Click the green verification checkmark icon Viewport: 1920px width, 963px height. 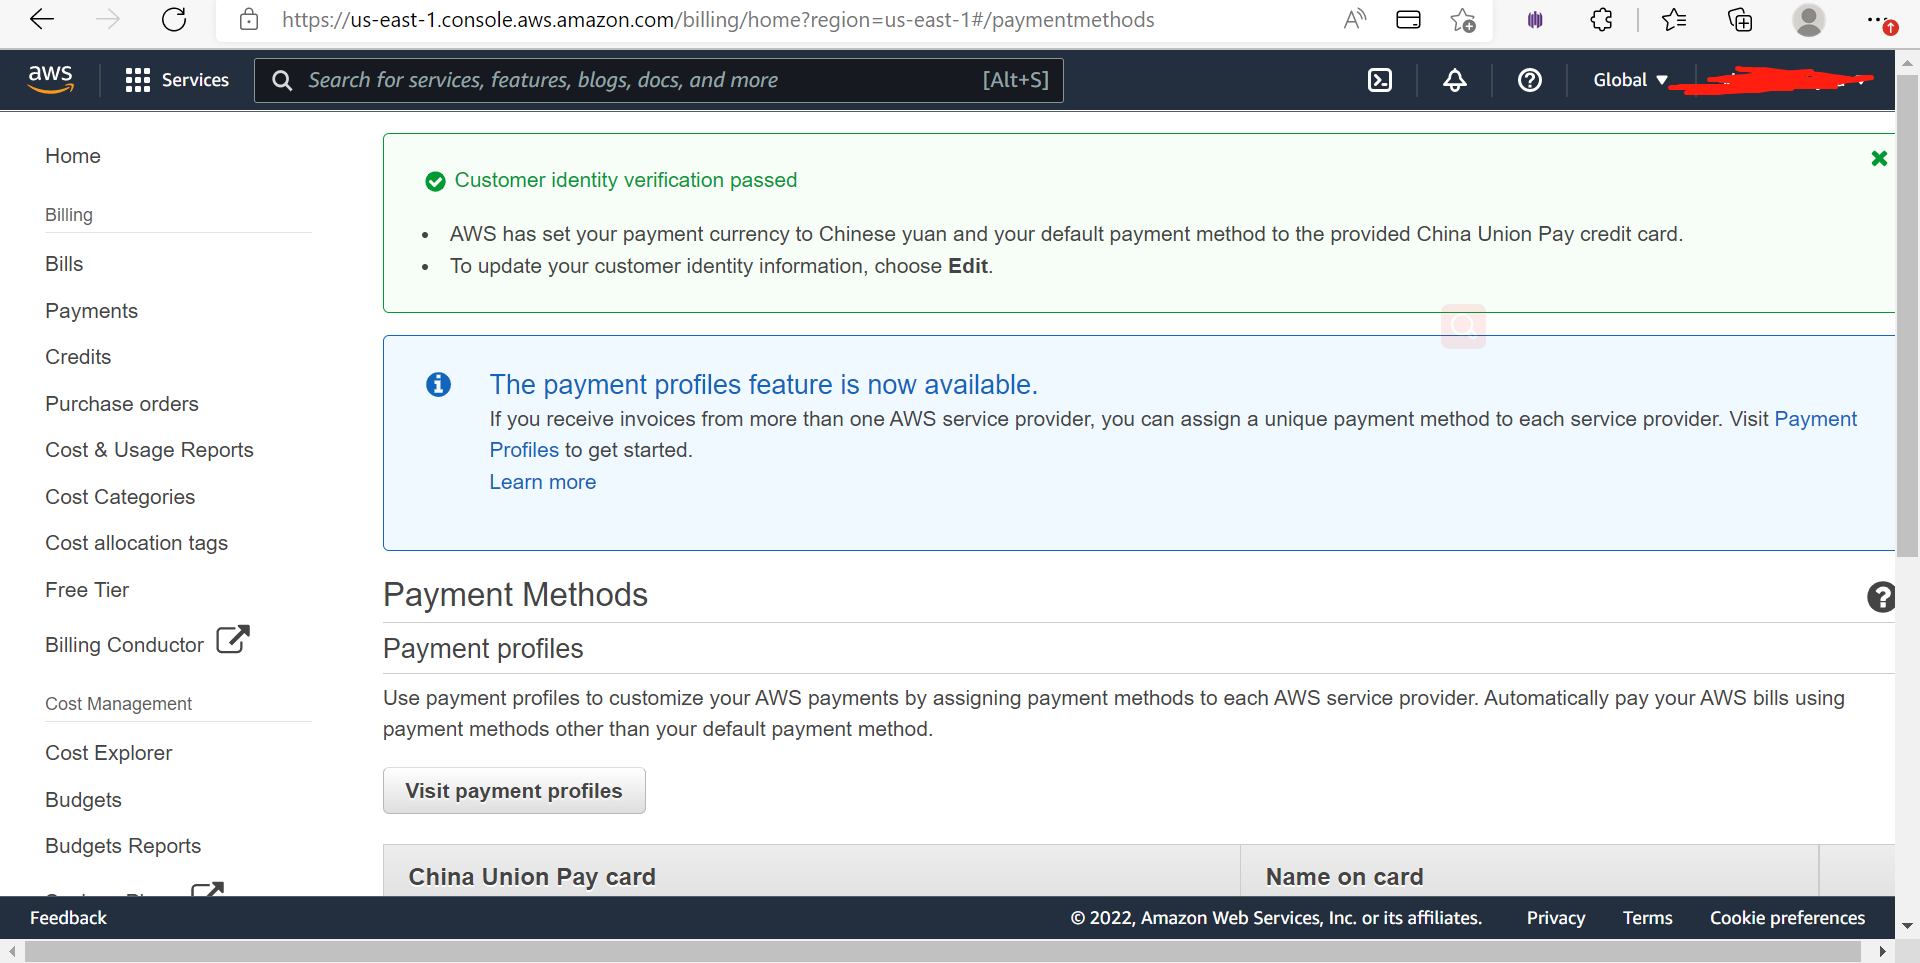coord(435,181)
